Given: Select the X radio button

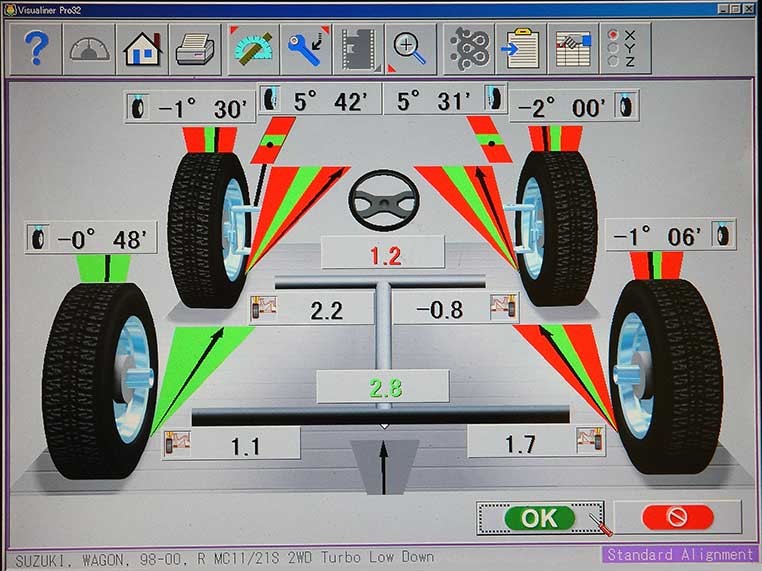Looking at the screenshot, I should coord(613,34).
